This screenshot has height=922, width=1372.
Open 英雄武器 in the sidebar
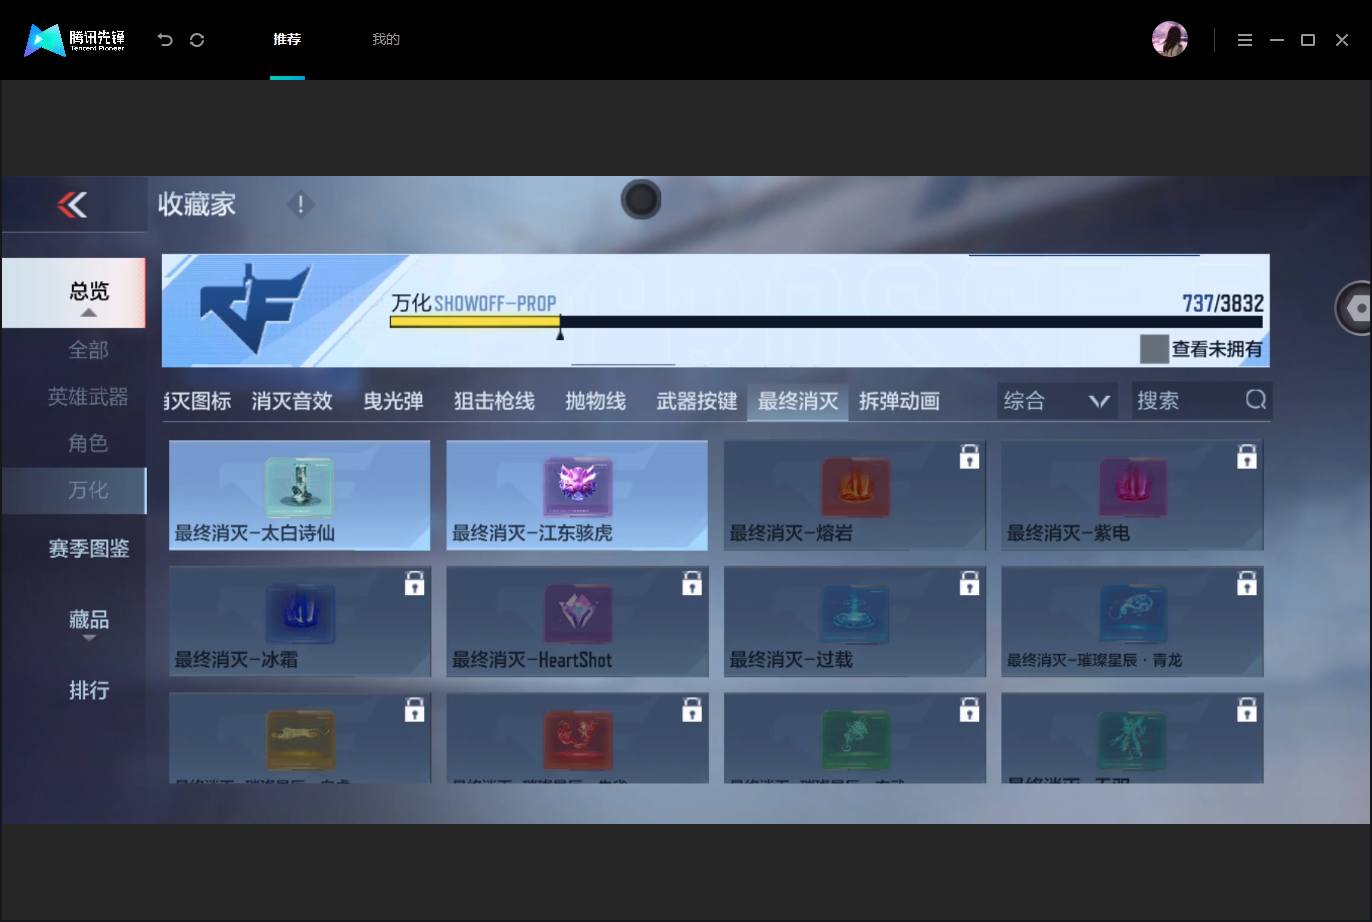[88, 397]
